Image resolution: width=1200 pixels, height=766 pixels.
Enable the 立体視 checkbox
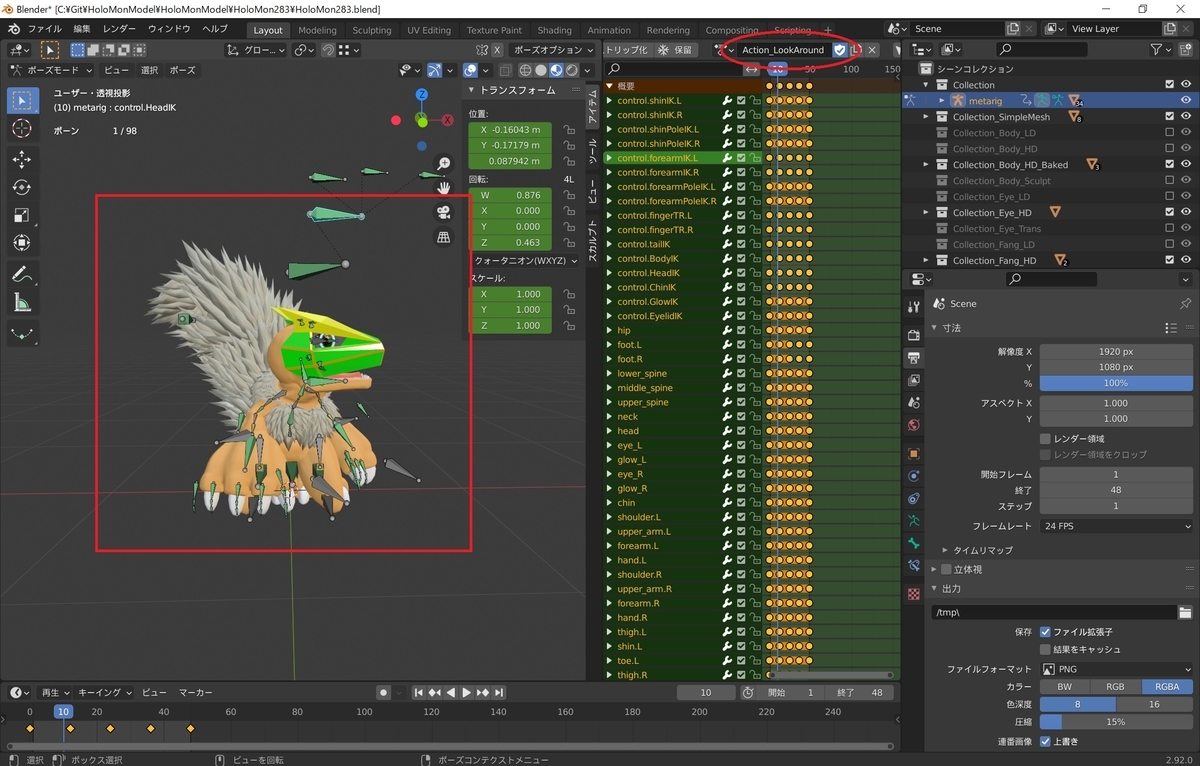946,569
